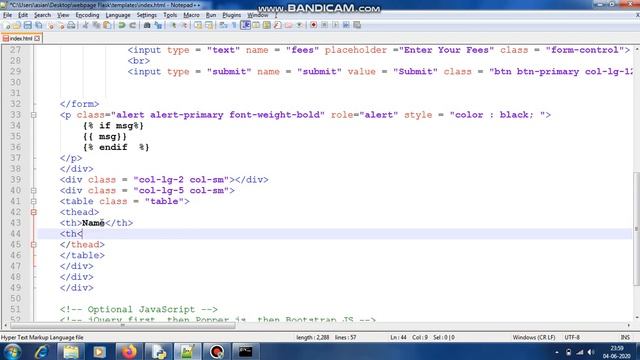The width and height of the screenshot is (640, 360).
Task: Click the Zoom Out toolbar icon
Action: [x=185, y=25]
